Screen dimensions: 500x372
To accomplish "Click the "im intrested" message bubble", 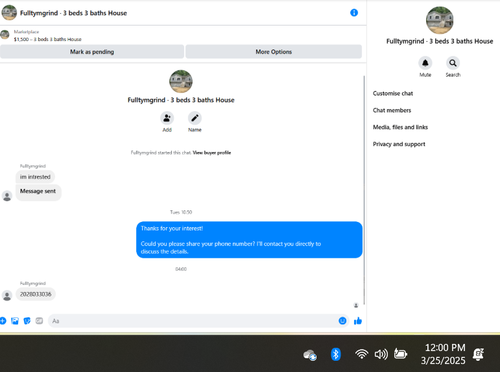I will 35,177.
